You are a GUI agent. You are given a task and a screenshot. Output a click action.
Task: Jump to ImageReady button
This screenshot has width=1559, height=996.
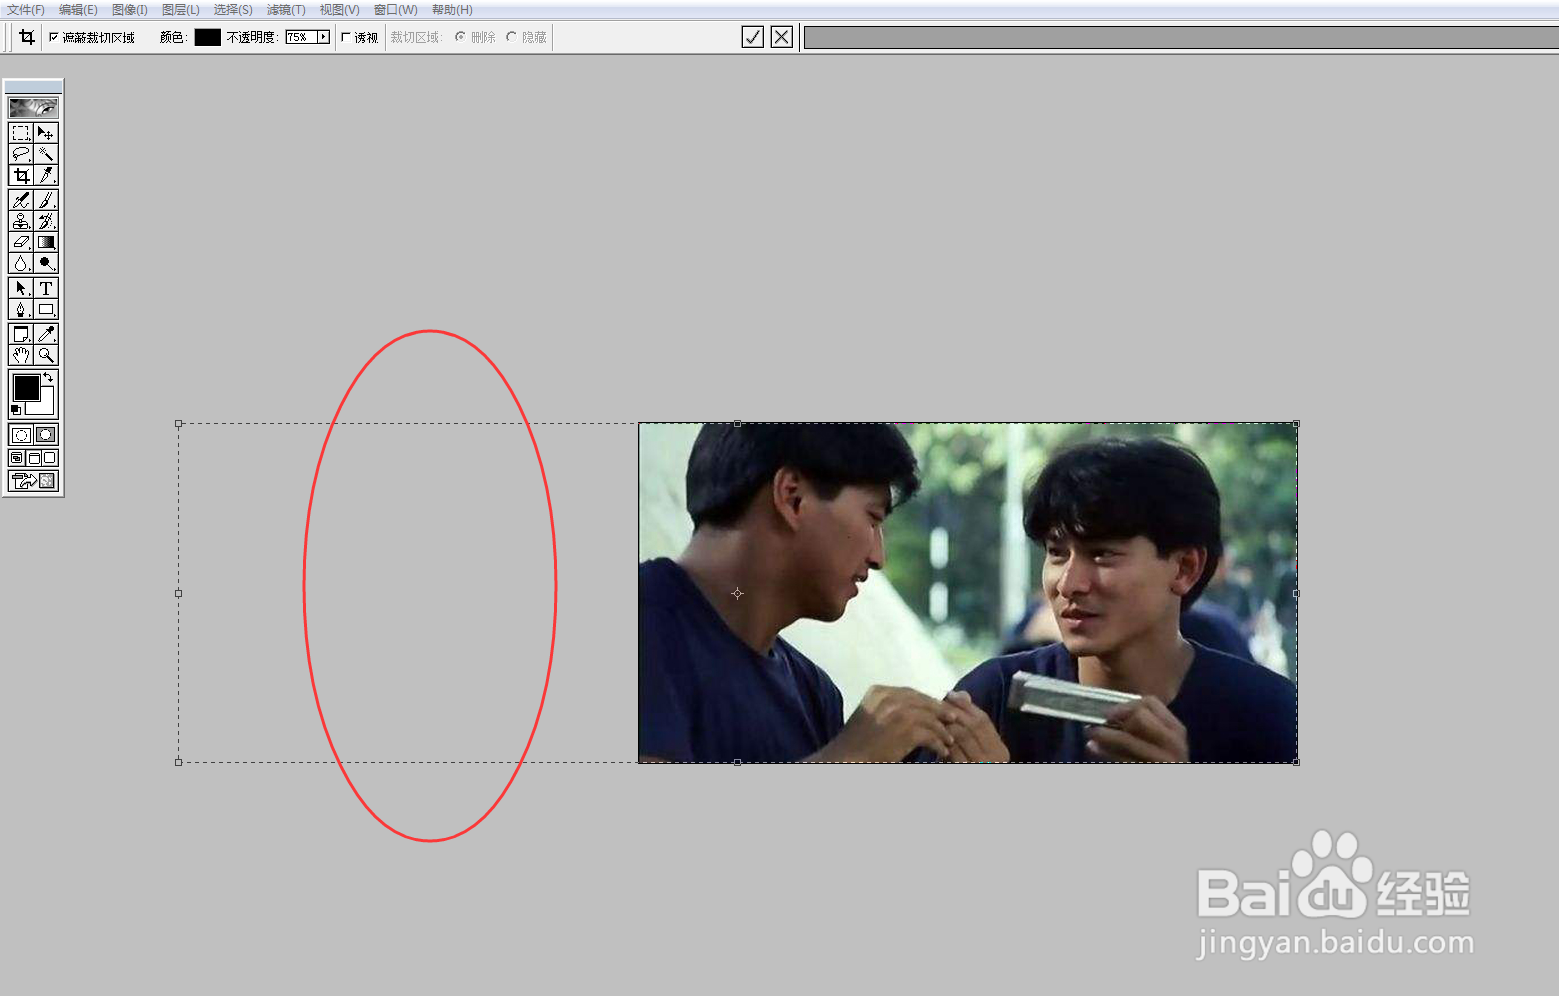click(33, 481)
